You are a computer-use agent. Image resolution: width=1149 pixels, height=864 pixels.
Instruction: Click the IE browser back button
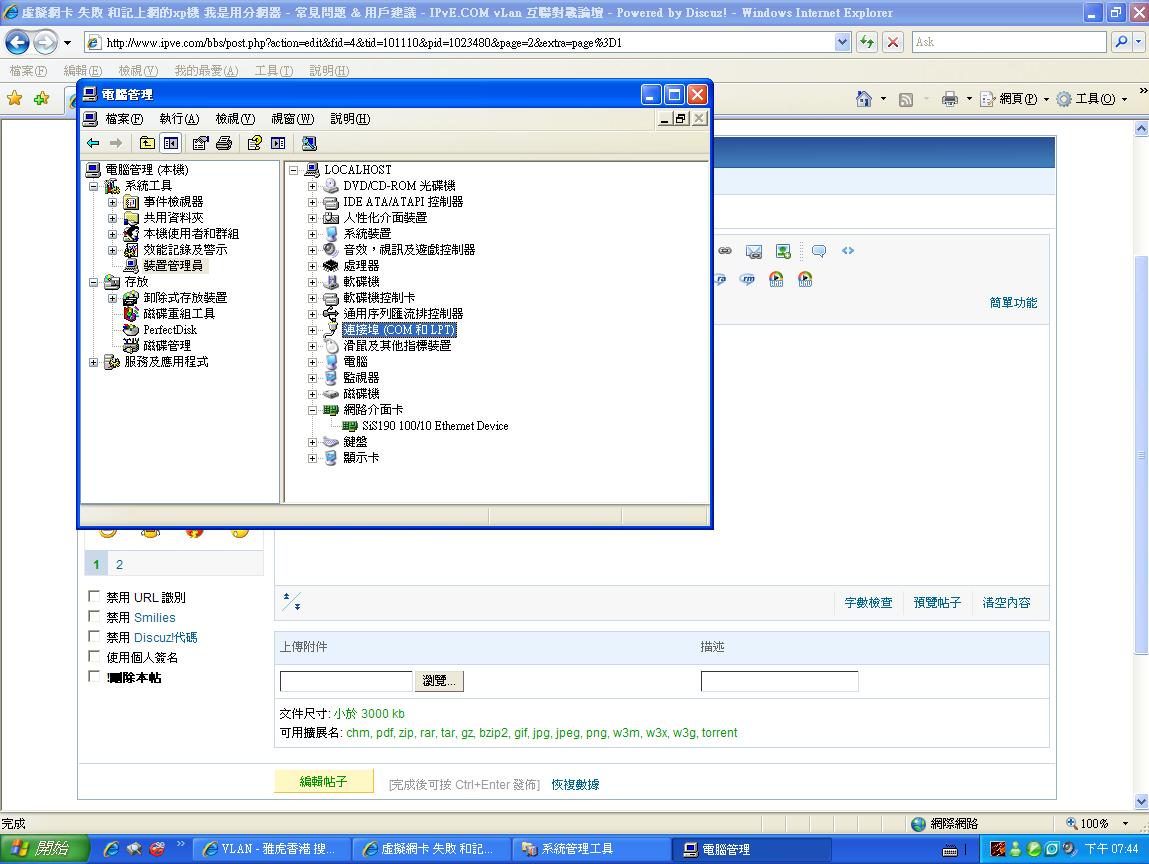tap(17, 43)
